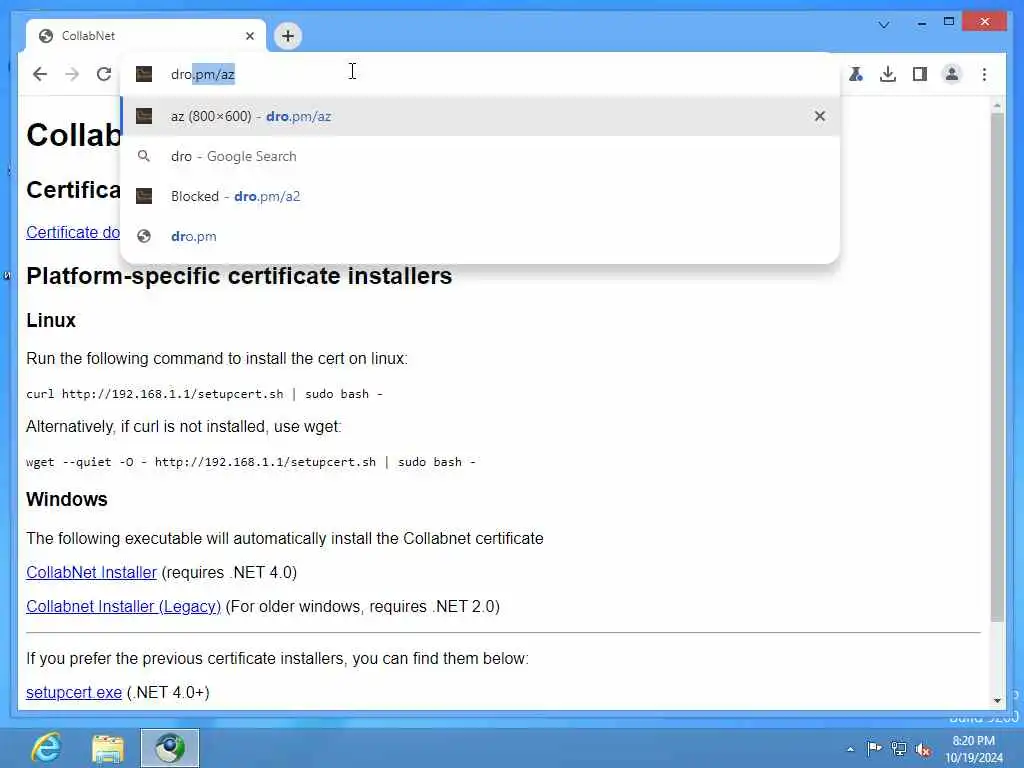Click the Windows heading
The image size is (1024, 768).
point(67,499)
